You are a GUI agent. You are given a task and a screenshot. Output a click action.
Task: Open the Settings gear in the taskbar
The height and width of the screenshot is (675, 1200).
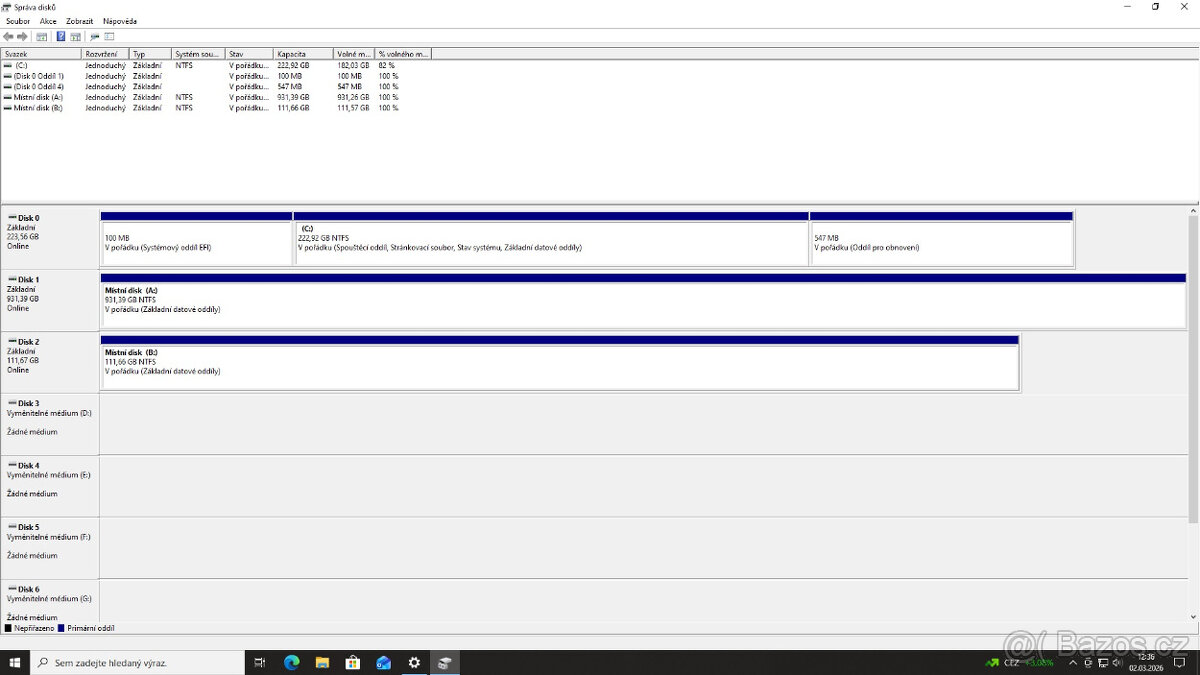click(414, 662)
